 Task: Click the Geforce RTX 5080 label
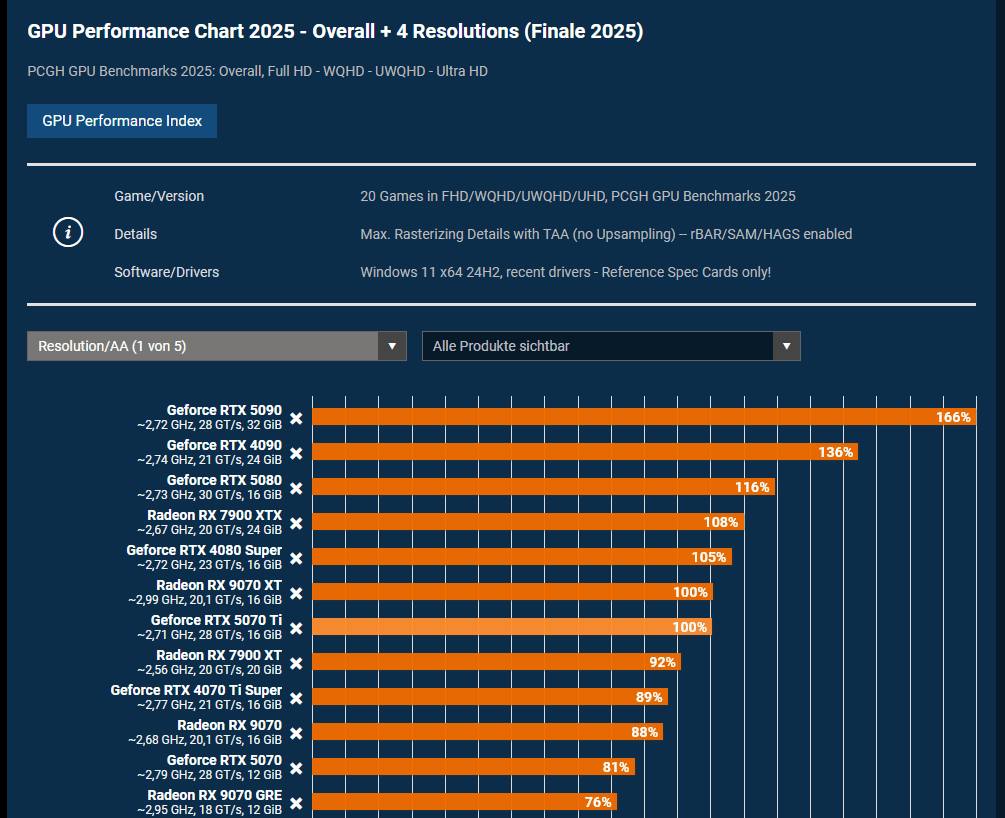pyautogui.click(x=224, y=480)
